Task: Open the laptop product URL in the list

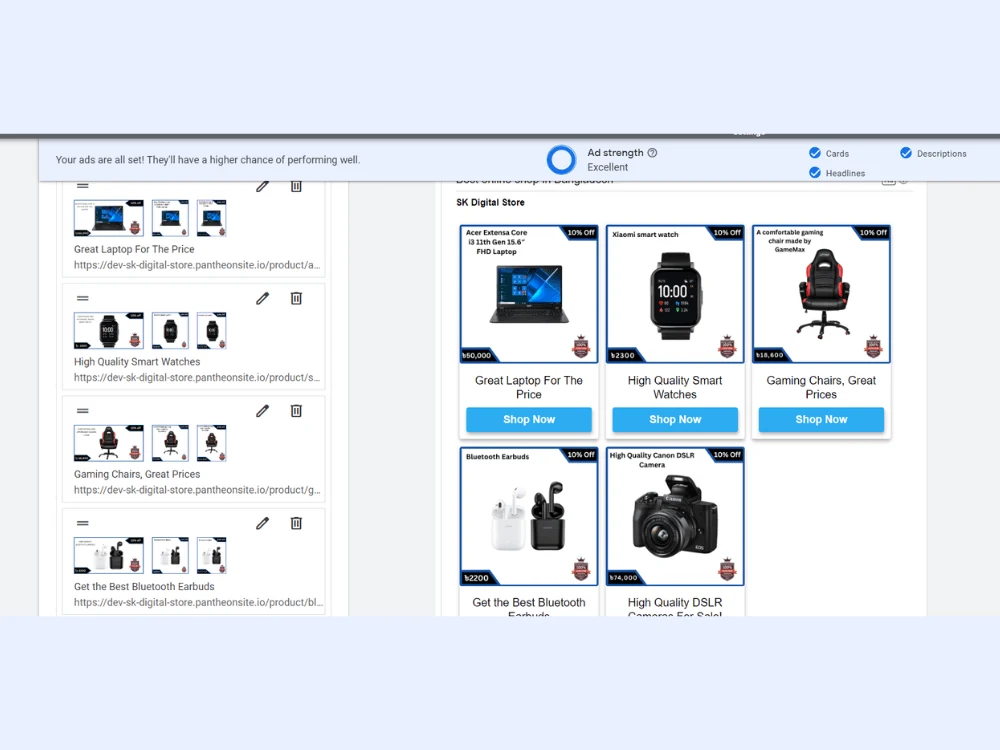Action: pyautogui.click(x=196, y=265)
